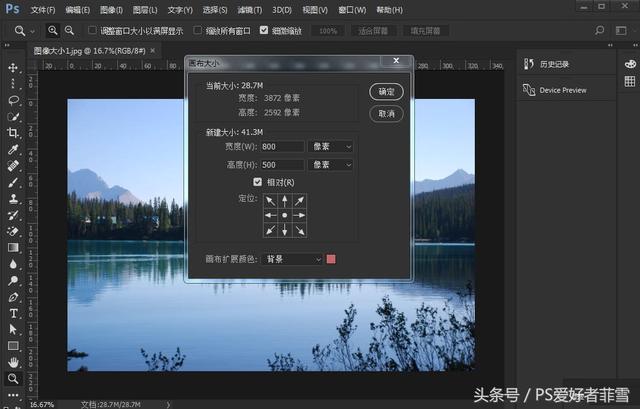Open the 滤镜(T) menu
Viewport: 640px width, 409px height.
click(x=249, y=10)
